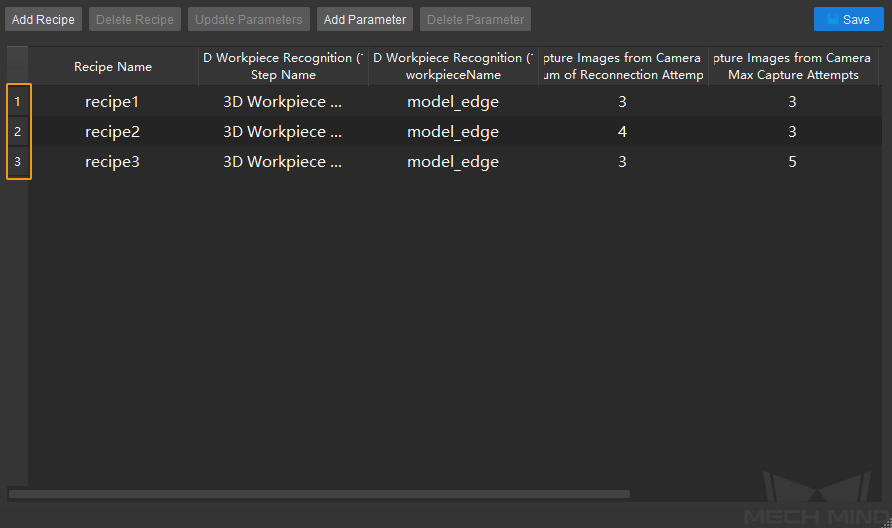Image resolution: width=892 pixels, height=528 pixels.
Task: Select recipe1's max capture attempts value
Action: [x=793, y=102]
